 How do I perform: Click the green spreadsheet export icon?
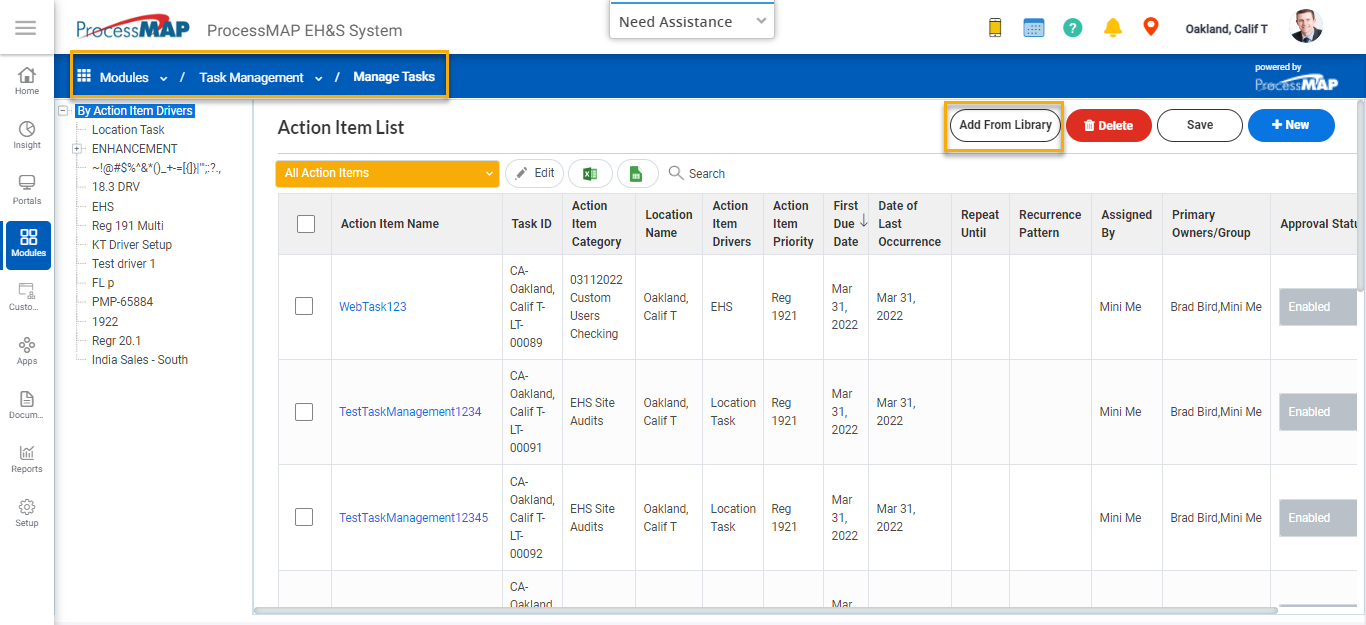636,173
